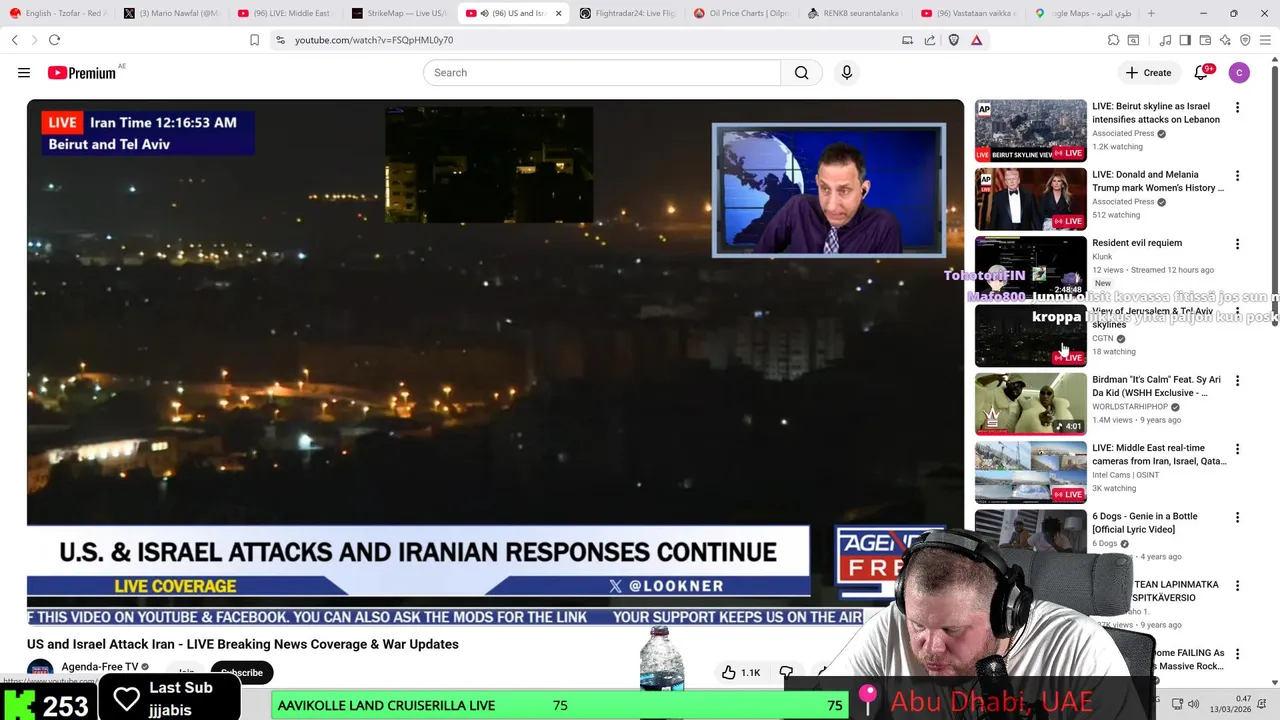1280x720 pixels.
Task: Click the address bar URL
Action: (x=374, y=40)
